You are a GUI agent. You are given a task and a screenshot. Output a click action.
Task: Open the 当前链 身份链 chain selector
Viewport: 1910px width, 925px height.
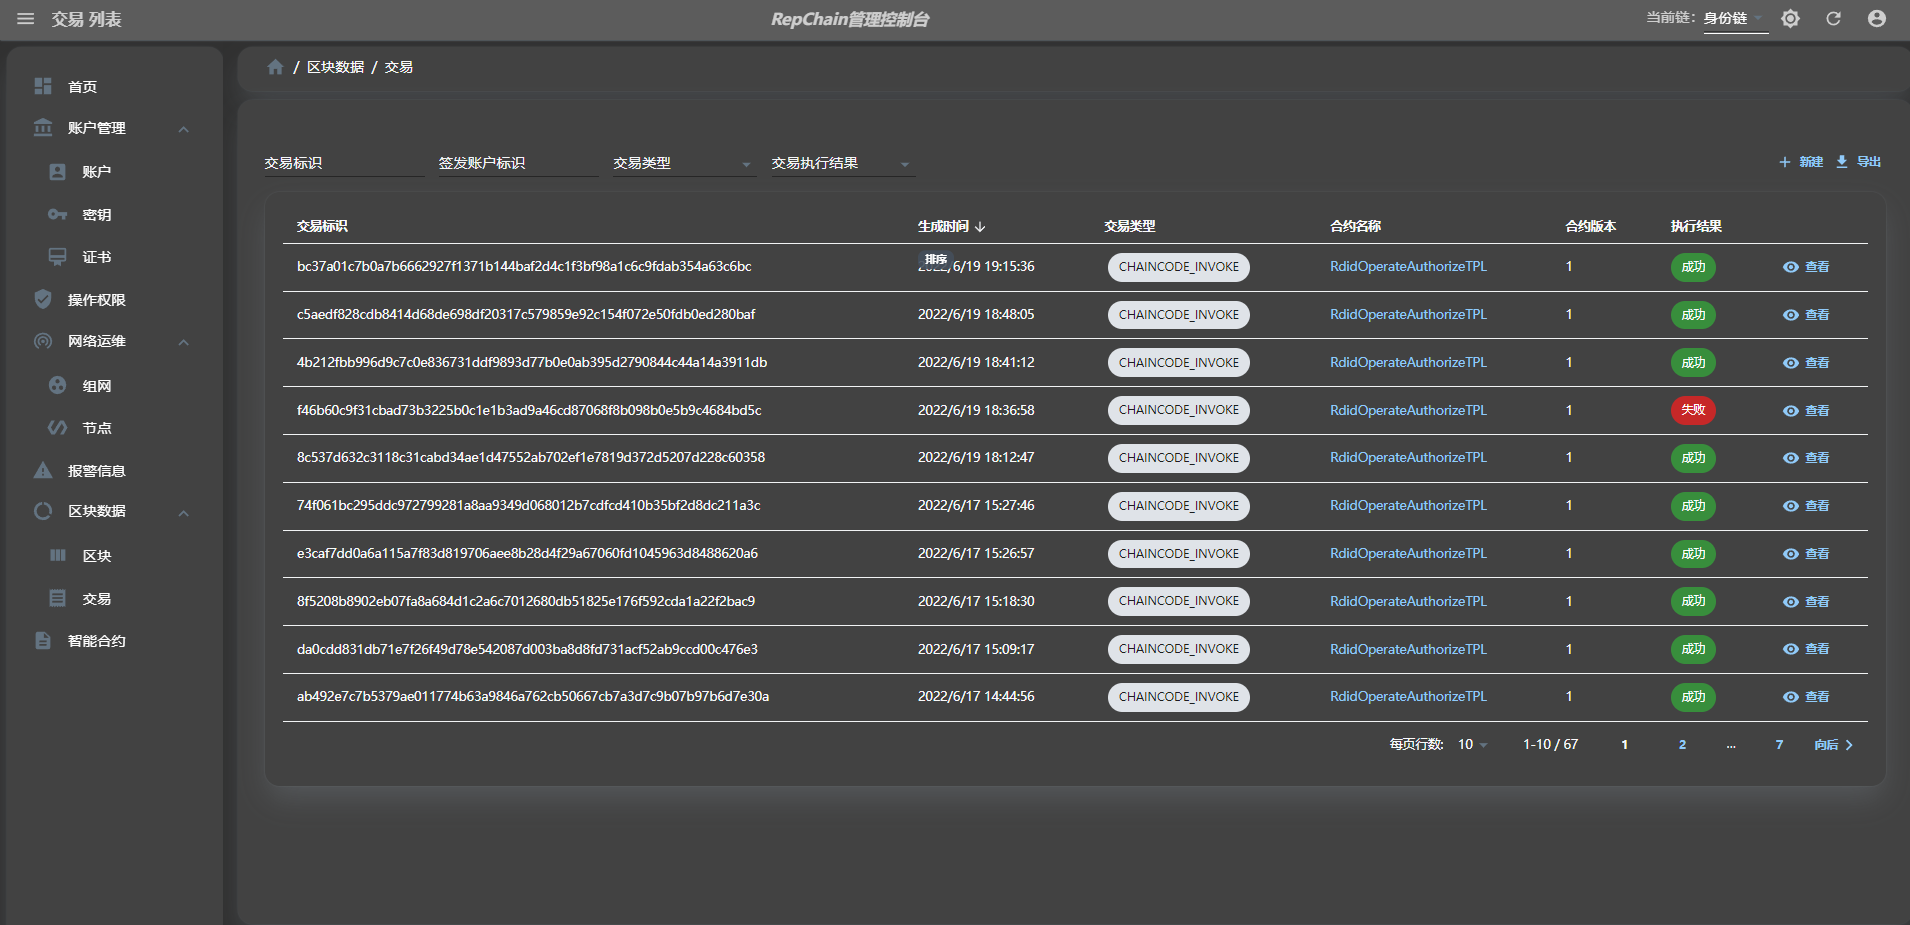click(x=1735, y=19)
